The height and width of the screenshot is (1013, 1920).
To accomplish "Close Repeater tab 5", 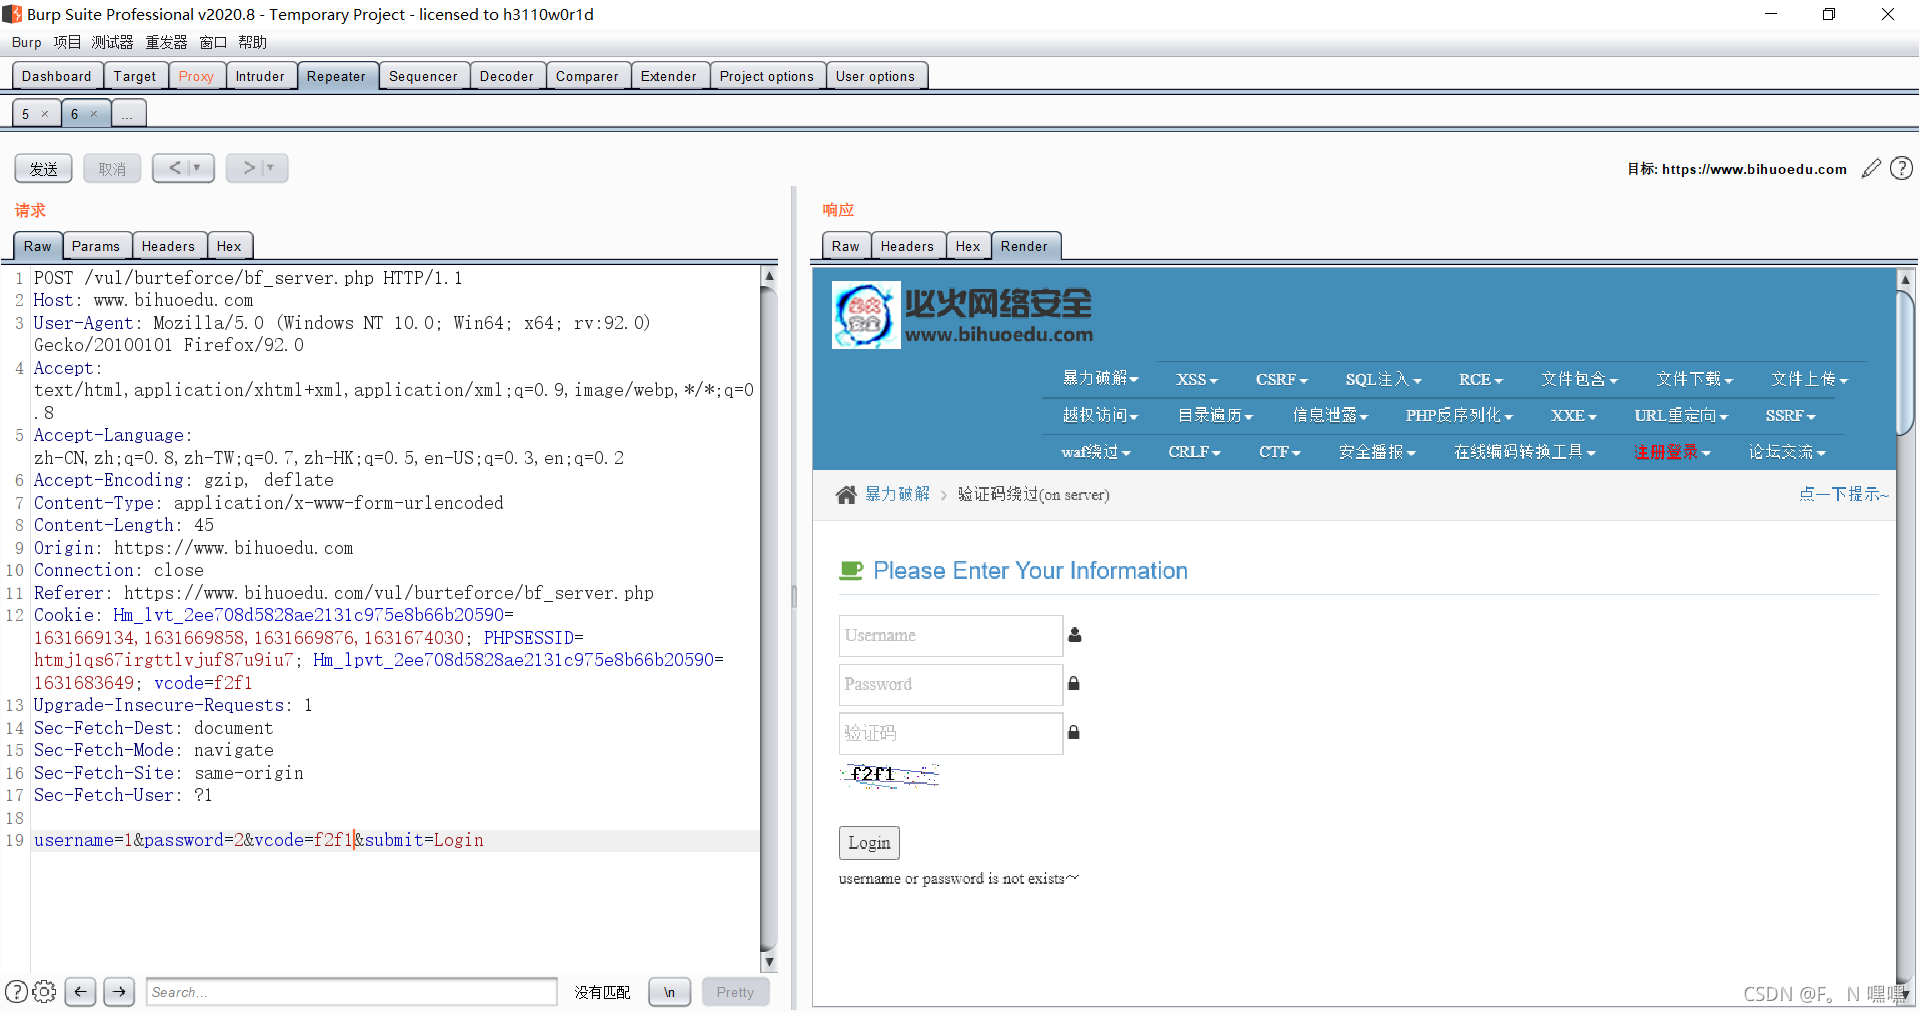I will (45, 114).
